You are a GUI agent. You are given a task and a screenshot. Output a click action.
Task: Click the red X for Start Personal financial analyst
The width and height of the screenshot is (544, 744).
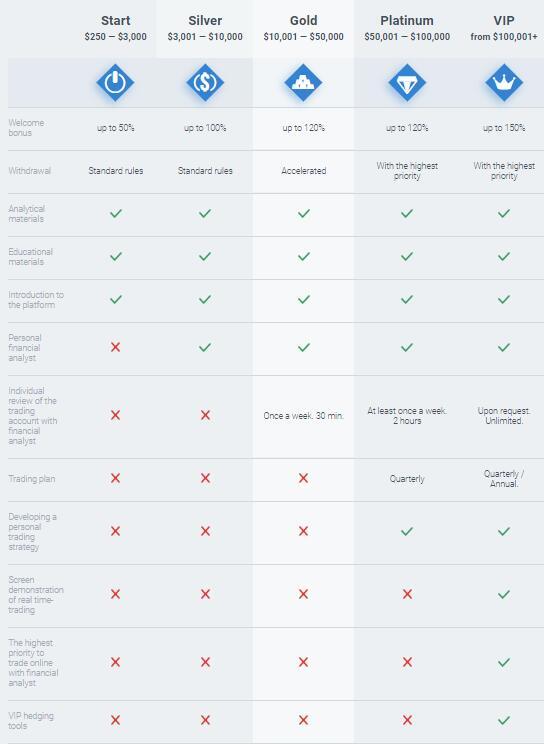pos(115,347)
